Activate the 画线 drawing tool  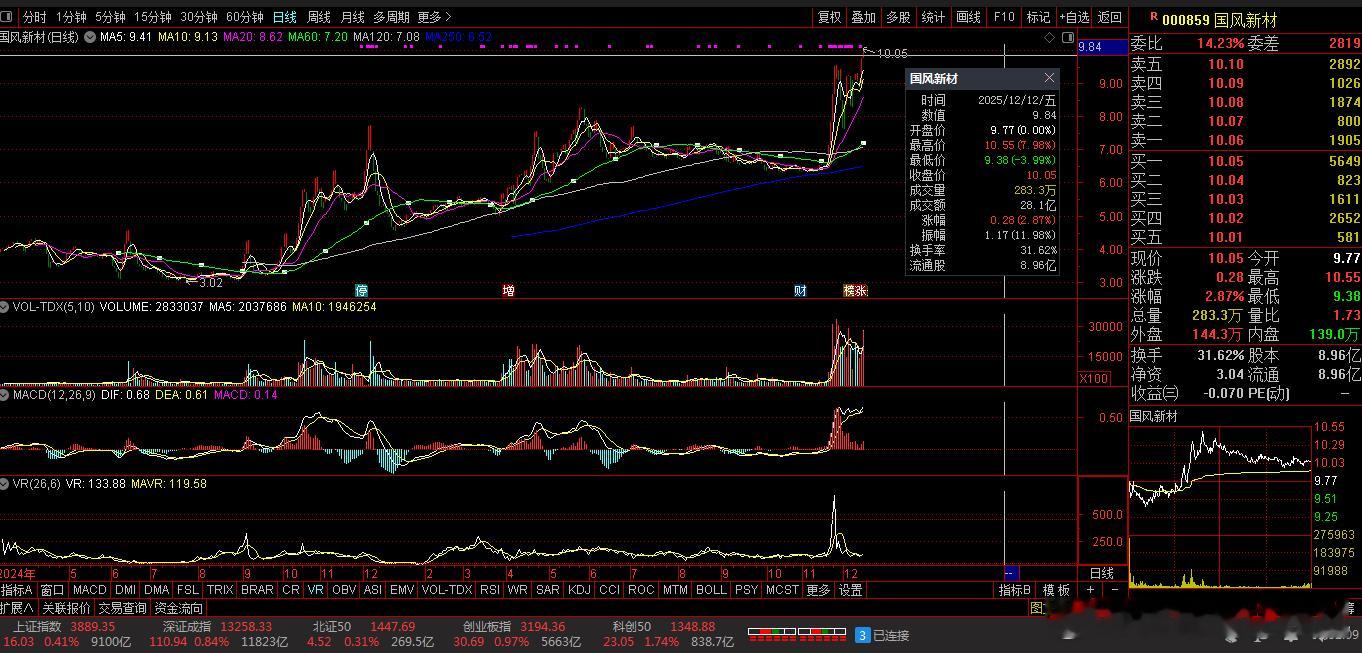[968, 17]
